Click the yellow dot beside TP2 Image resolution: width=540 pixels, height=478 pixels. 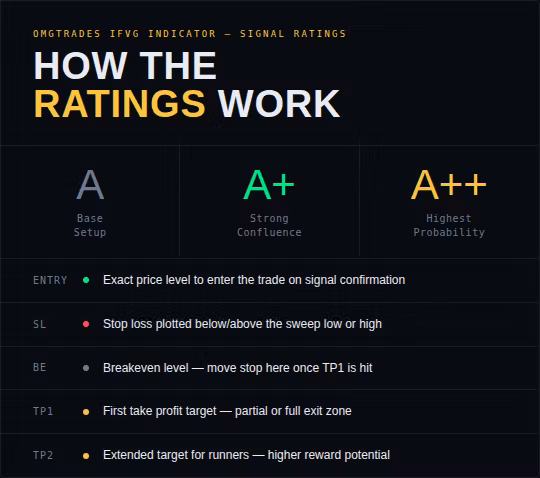coord(86,456)
